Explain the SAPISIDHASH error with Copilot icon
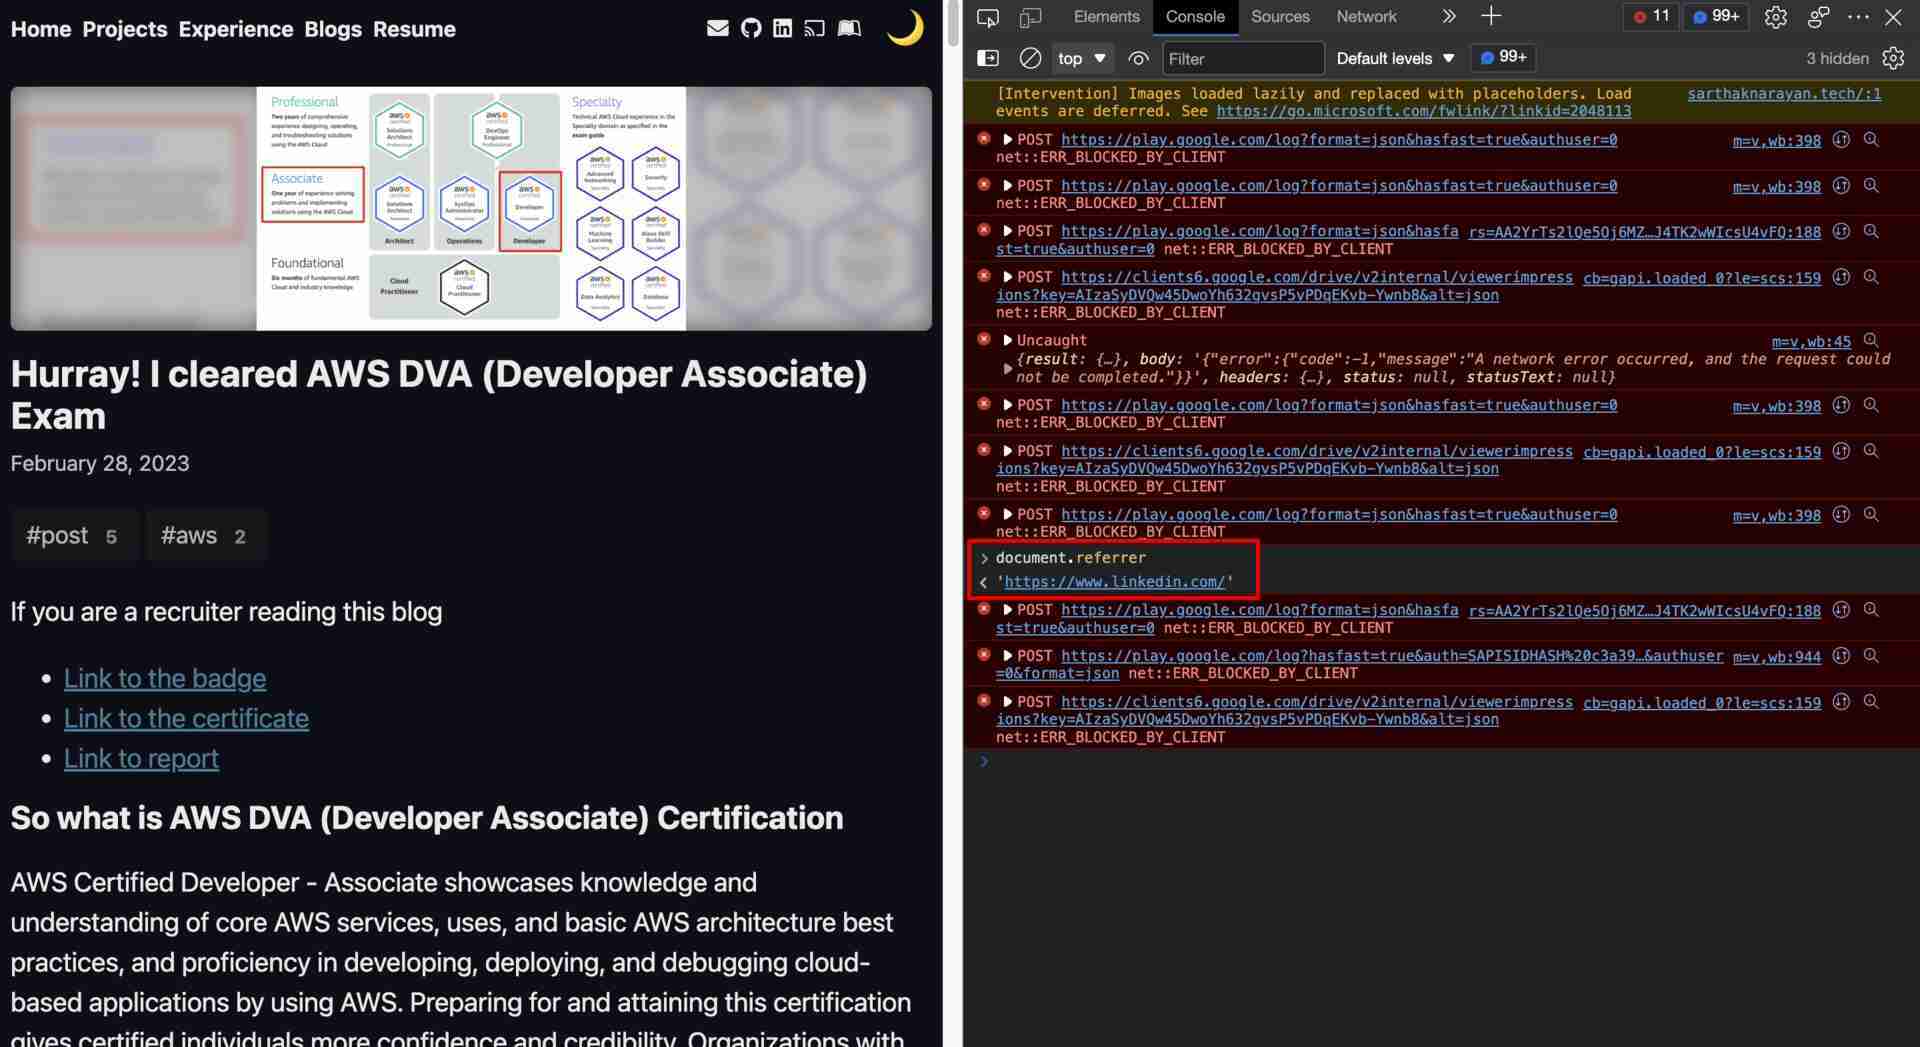 [1841, 656]
